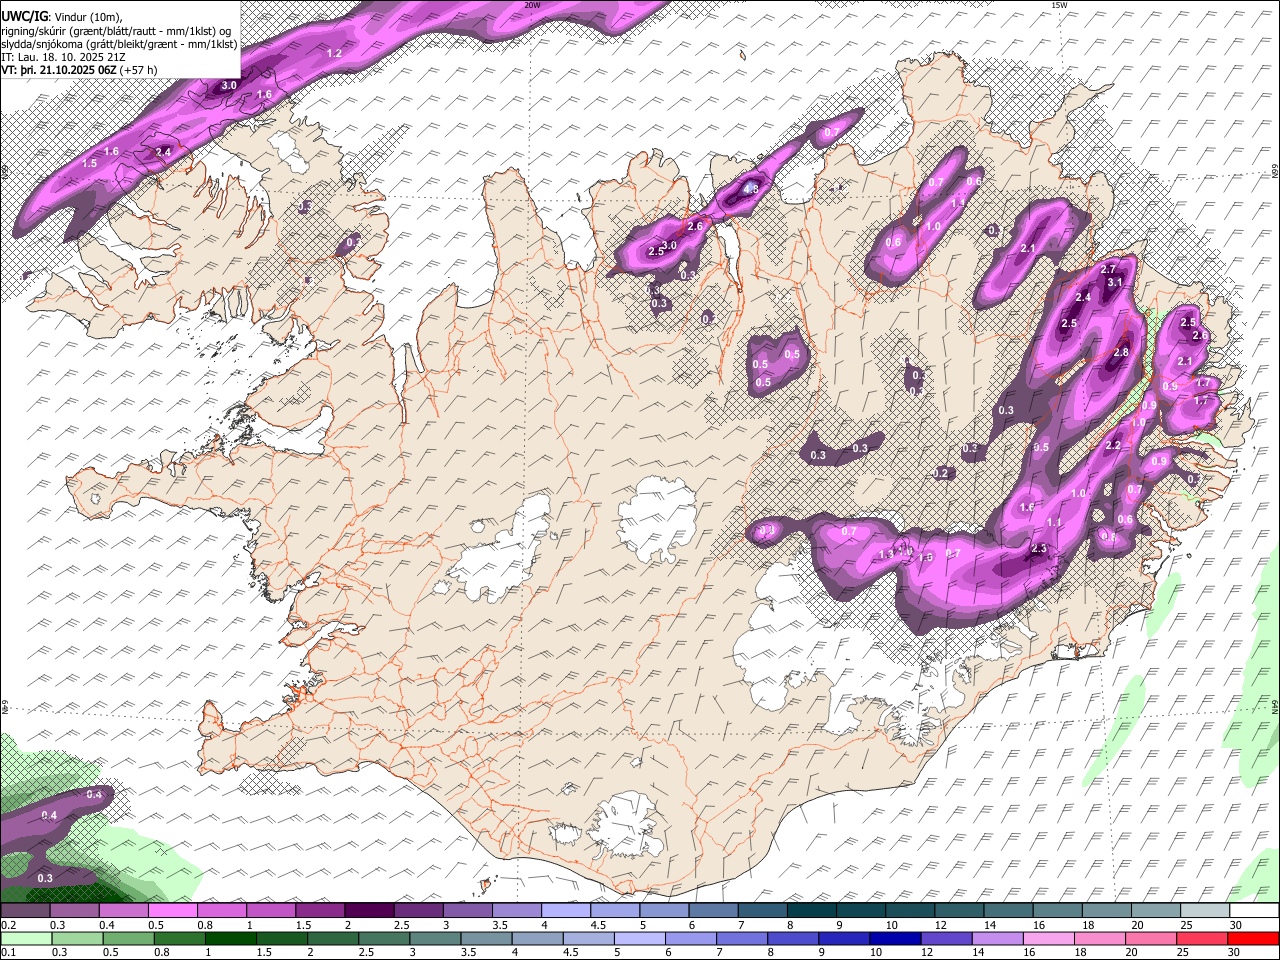Screen dimensions: 1280x960
Task: Click the palest green 0.1 rain legend swatch
Action: (x=25, y=938)
